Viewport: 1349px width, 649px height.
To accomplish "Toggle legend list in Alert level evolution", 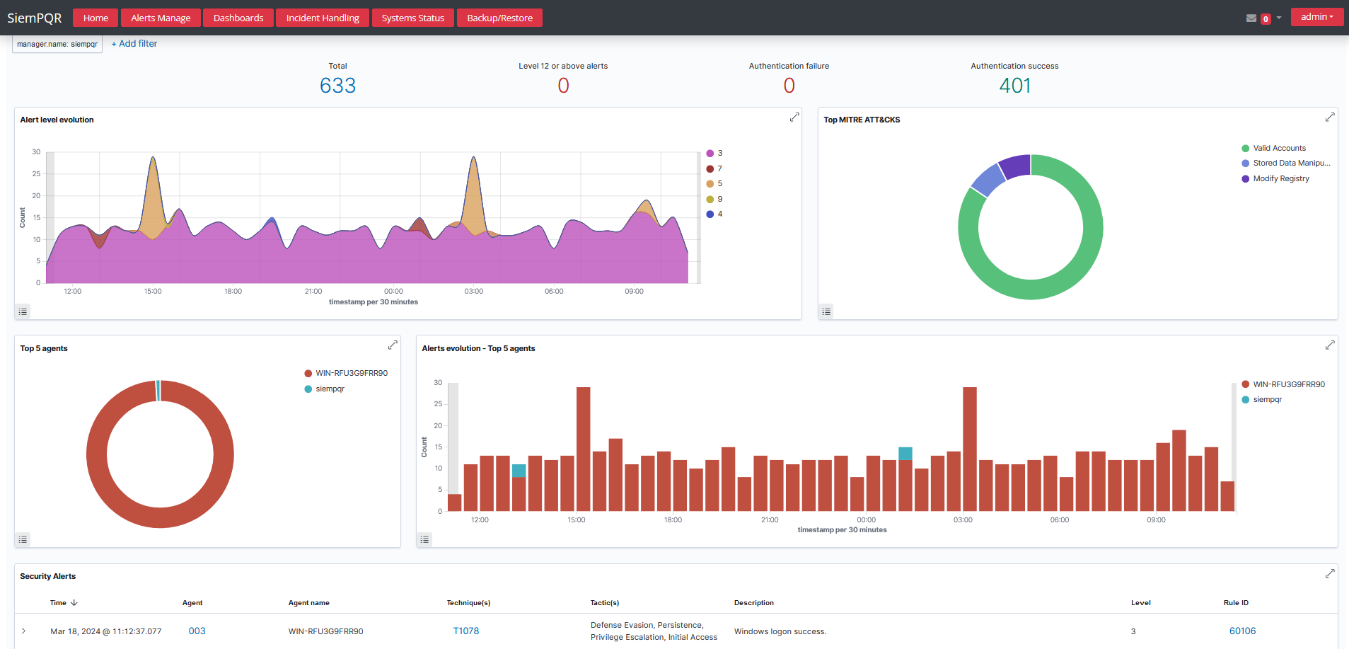I will click(x=23, y=311).
